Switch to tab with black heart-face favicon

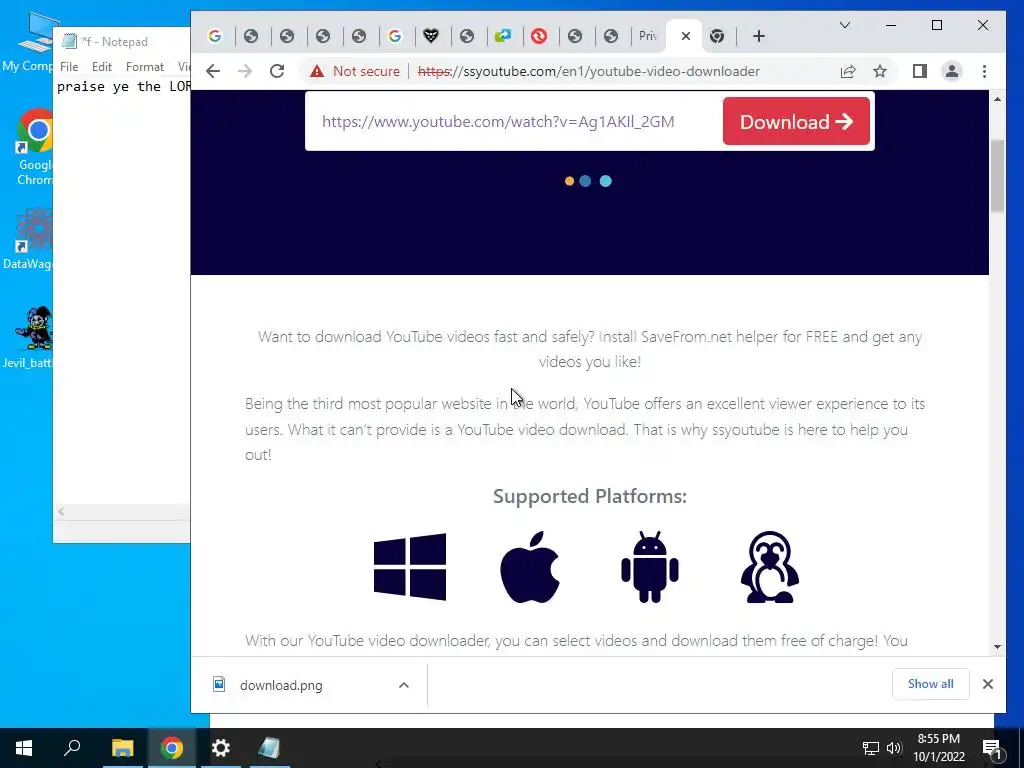[431, 37]
